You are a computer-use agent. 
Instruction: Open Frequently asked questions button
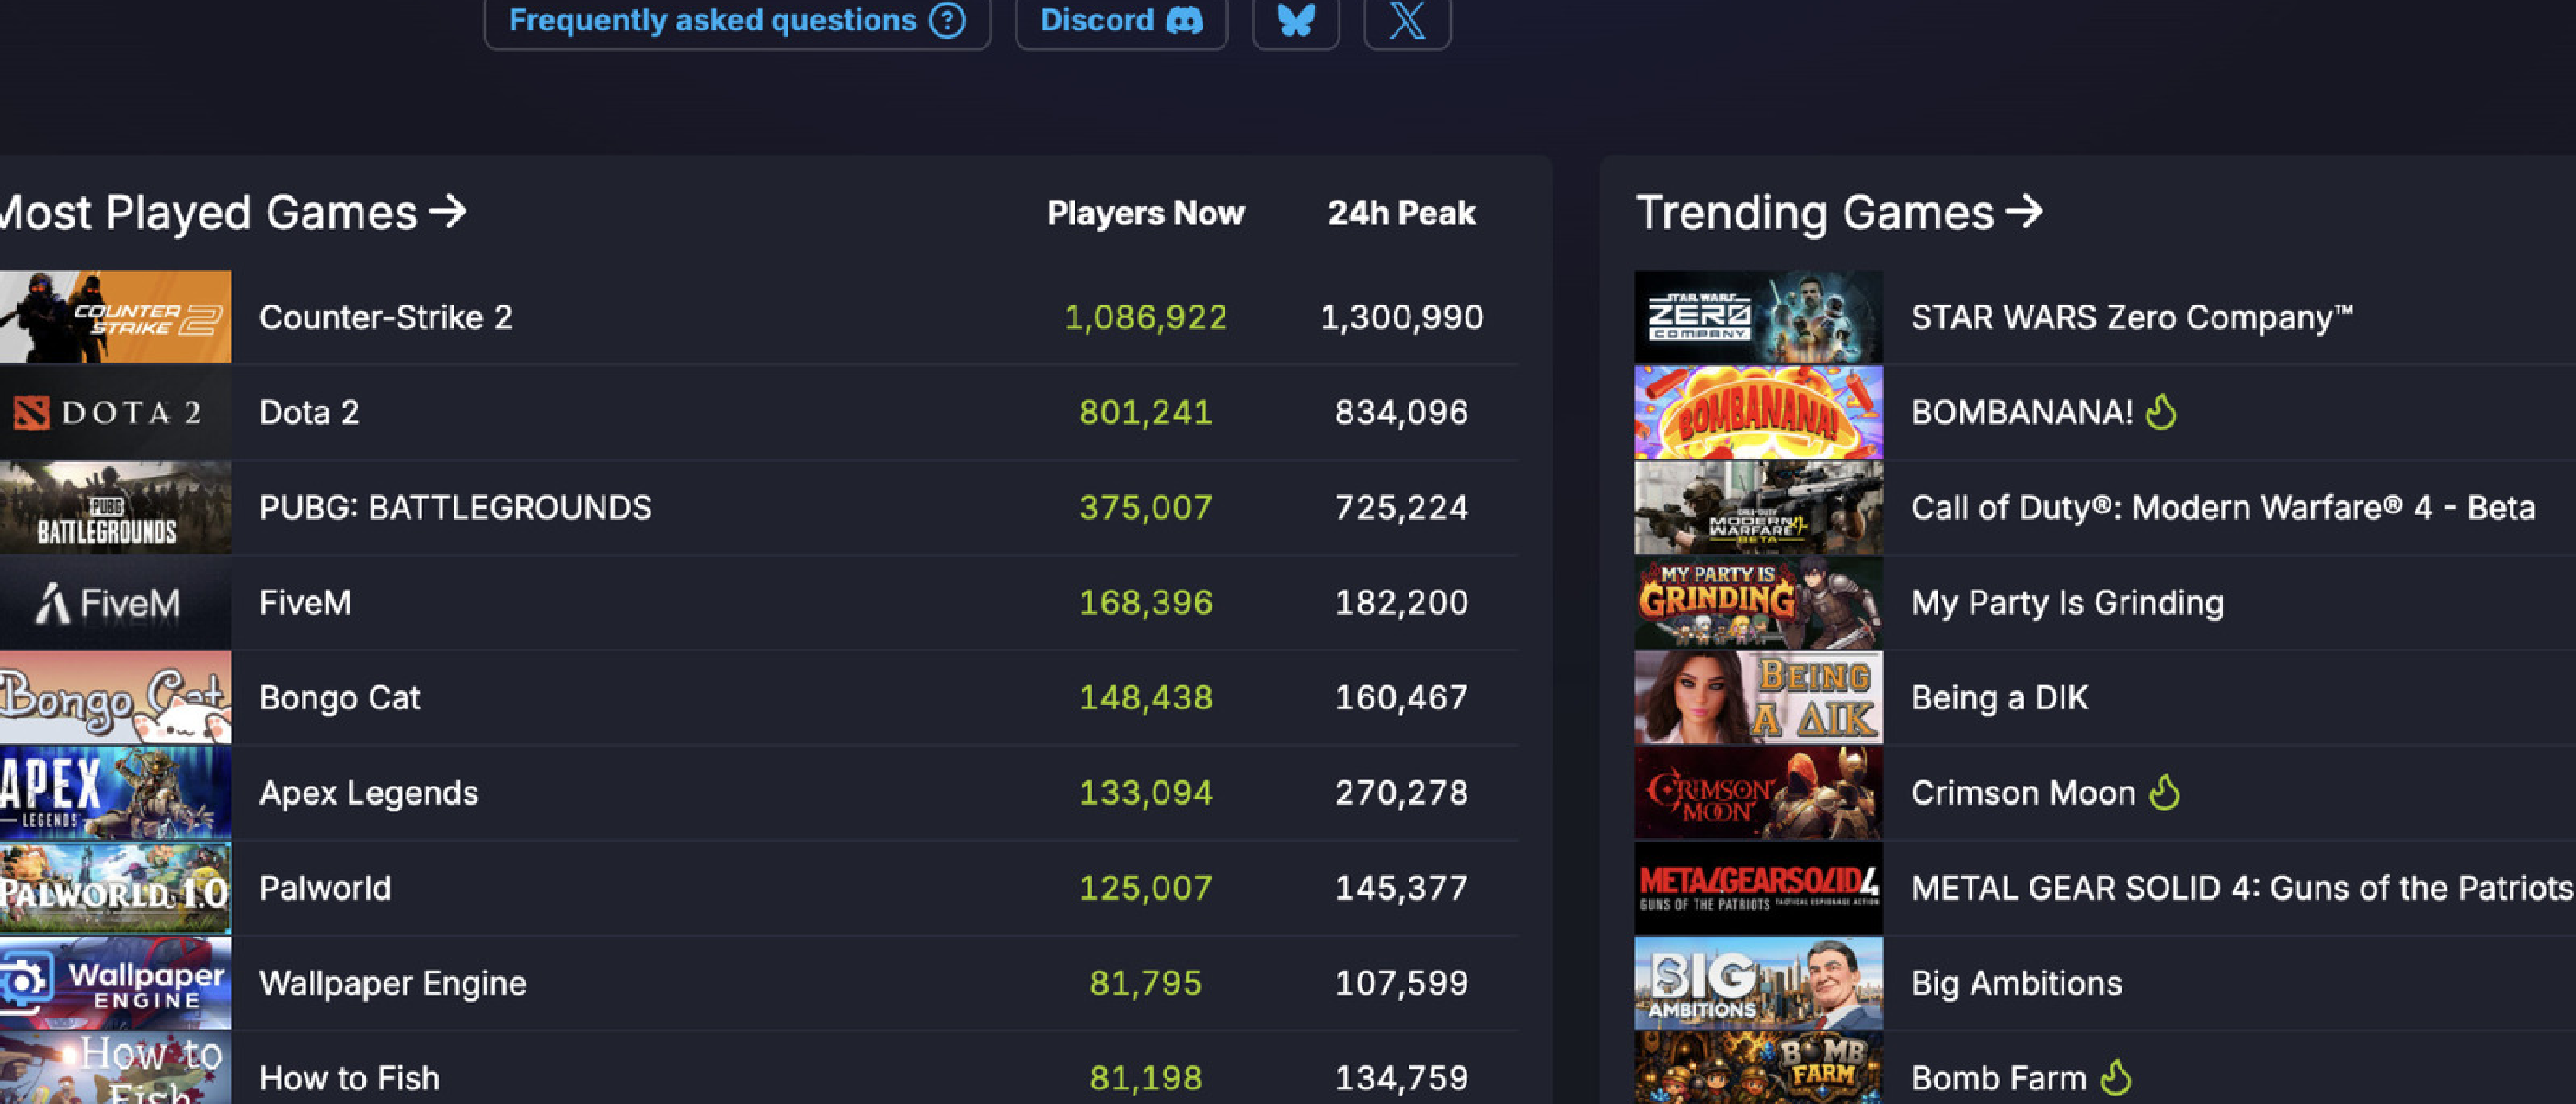click(737, 20)
